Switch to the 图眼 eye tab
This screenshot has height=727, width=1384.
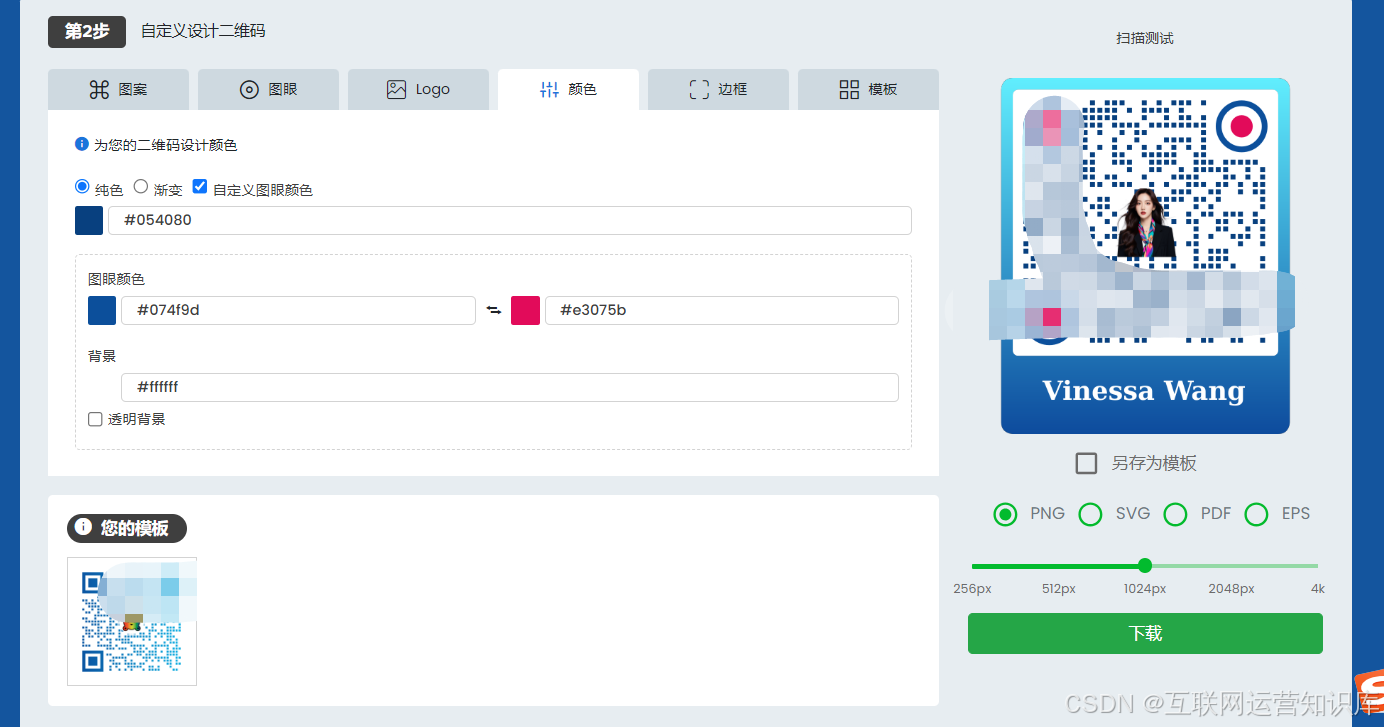(x=268, y=89)
